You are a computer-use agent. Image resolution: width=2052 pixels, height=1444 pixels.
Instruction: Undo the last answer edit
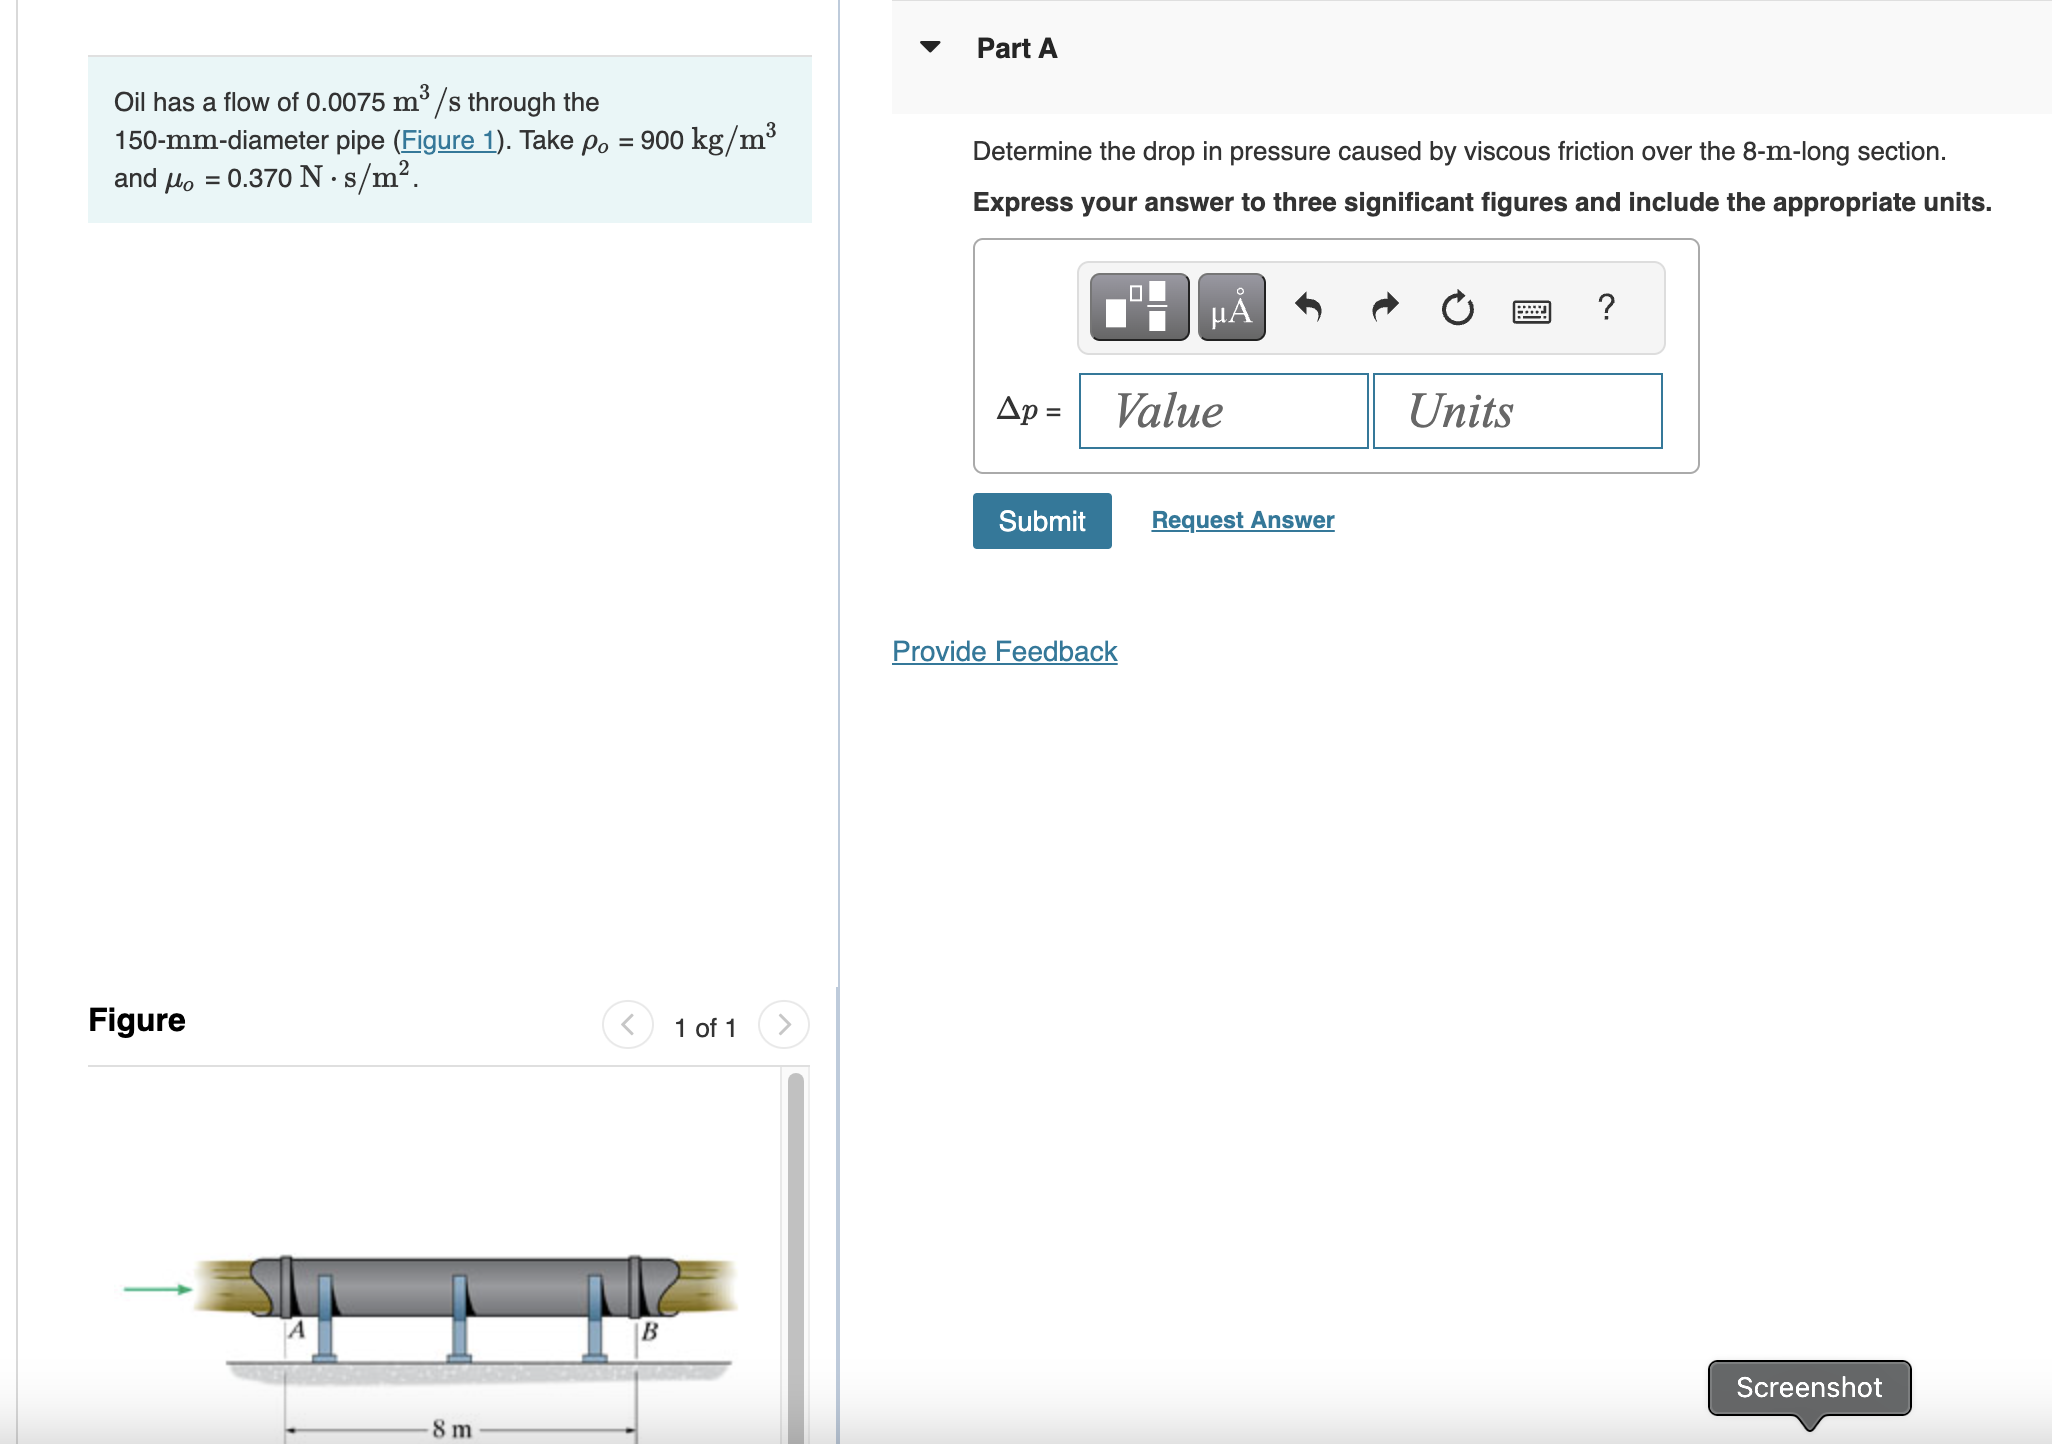(x=1308, y=307)
